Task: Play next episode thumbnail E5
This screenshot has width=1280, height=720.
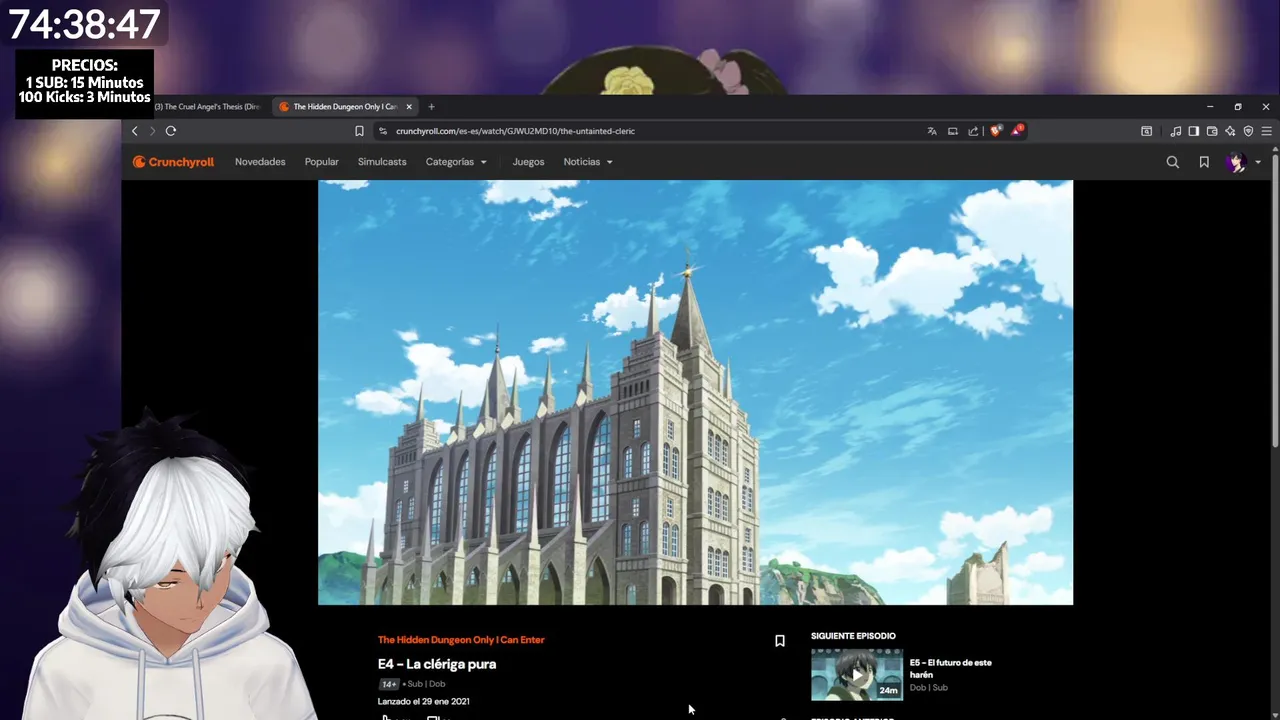Action: (x=857, y=674)
